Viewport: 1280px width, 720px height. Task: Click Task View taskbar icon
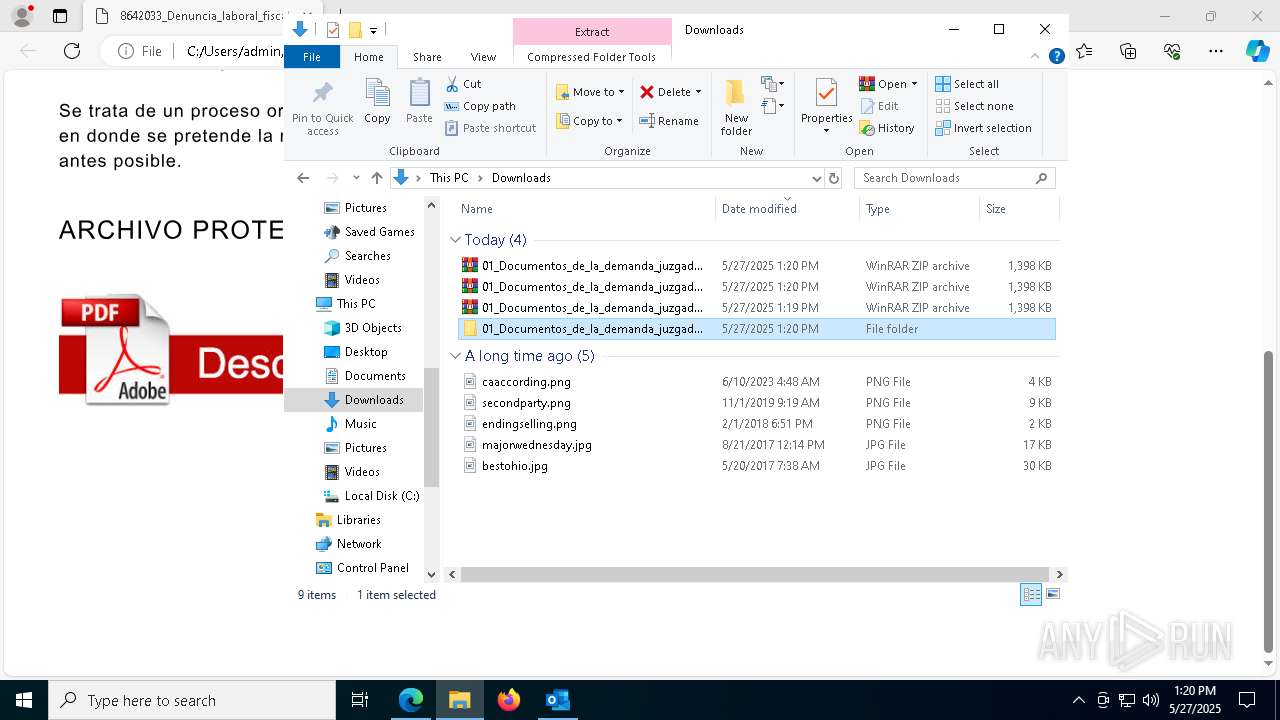(x=360, y=700)
